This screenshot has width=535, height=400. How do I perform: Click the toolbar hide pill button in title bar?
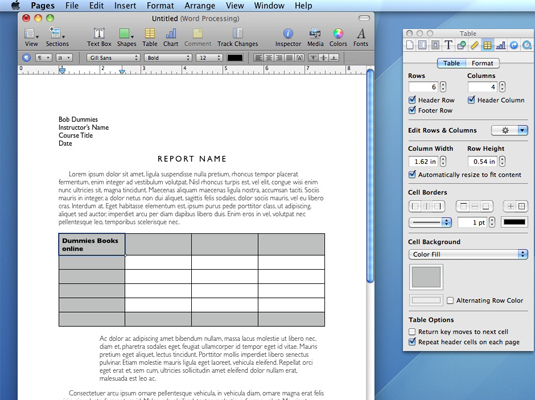(364, 18)
